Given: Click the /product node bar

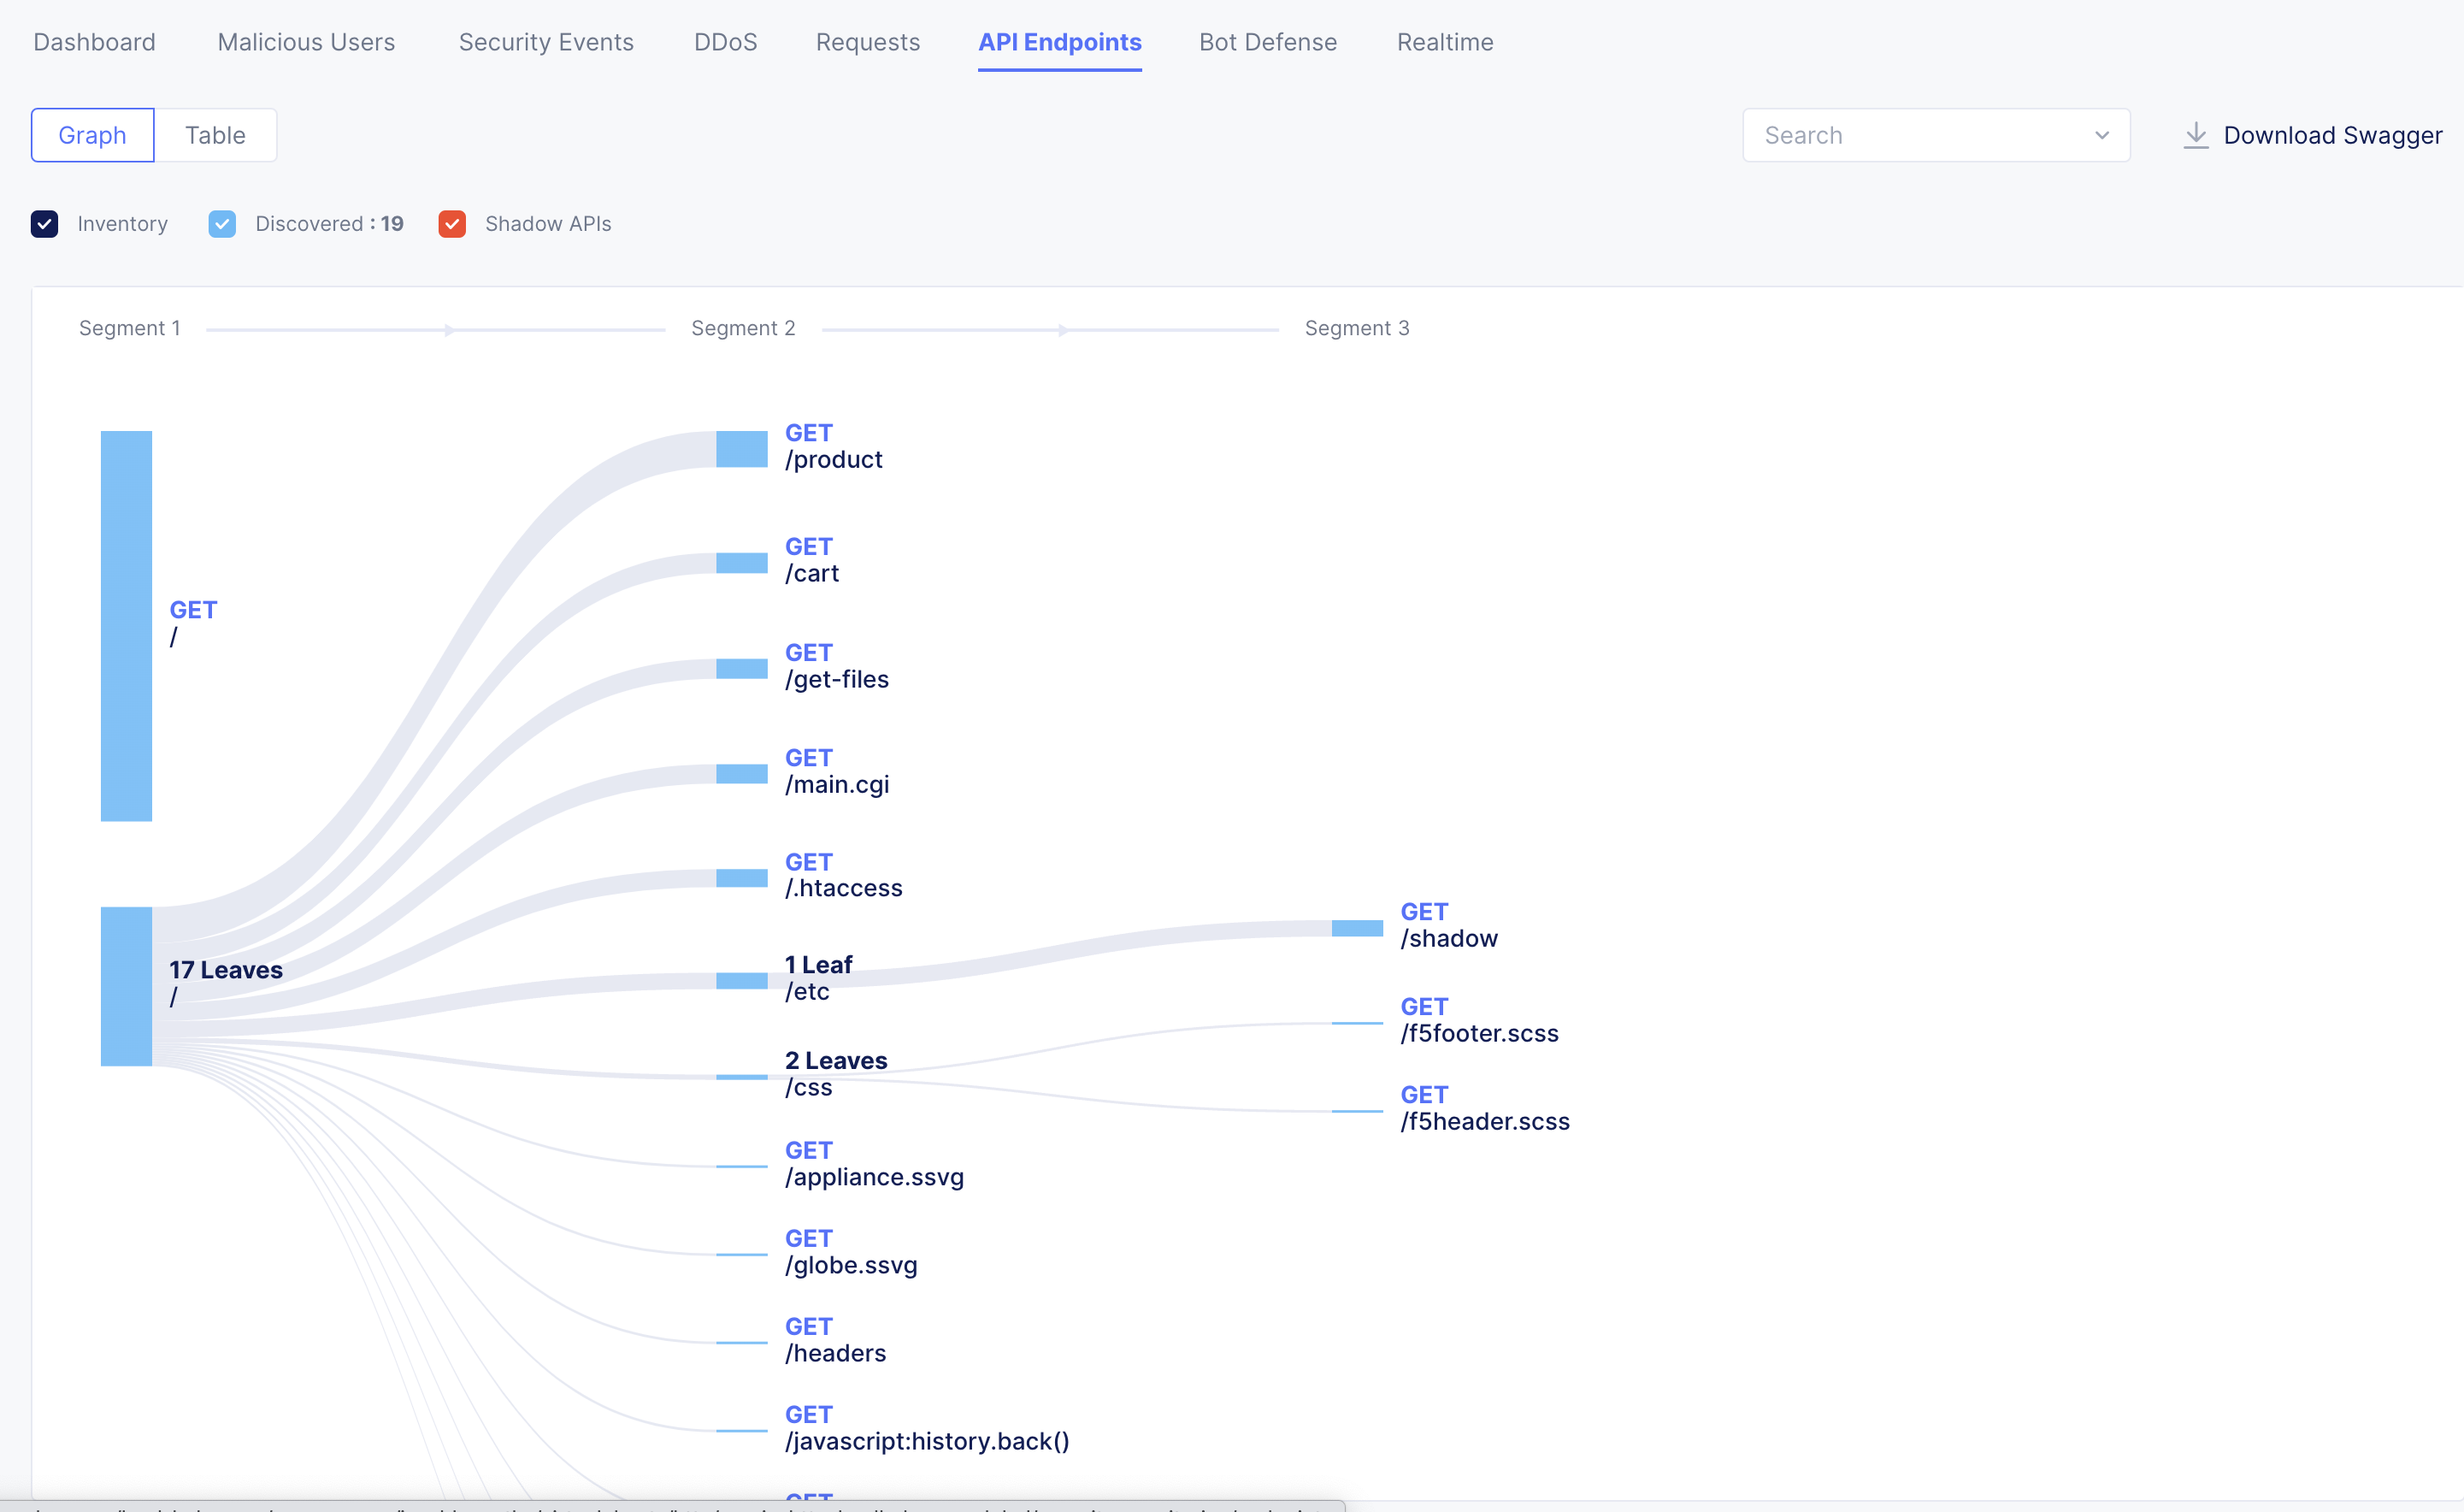Looking at the screenshot, I should coord(741,449).
